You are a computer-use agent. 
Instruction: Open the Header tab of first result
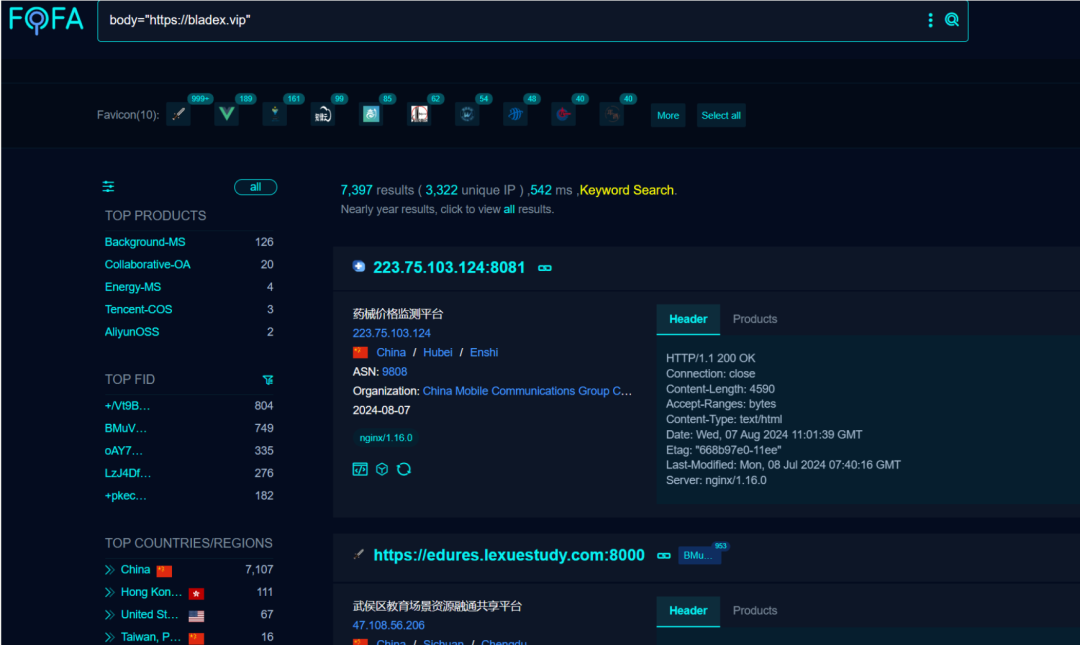[688, 319]
